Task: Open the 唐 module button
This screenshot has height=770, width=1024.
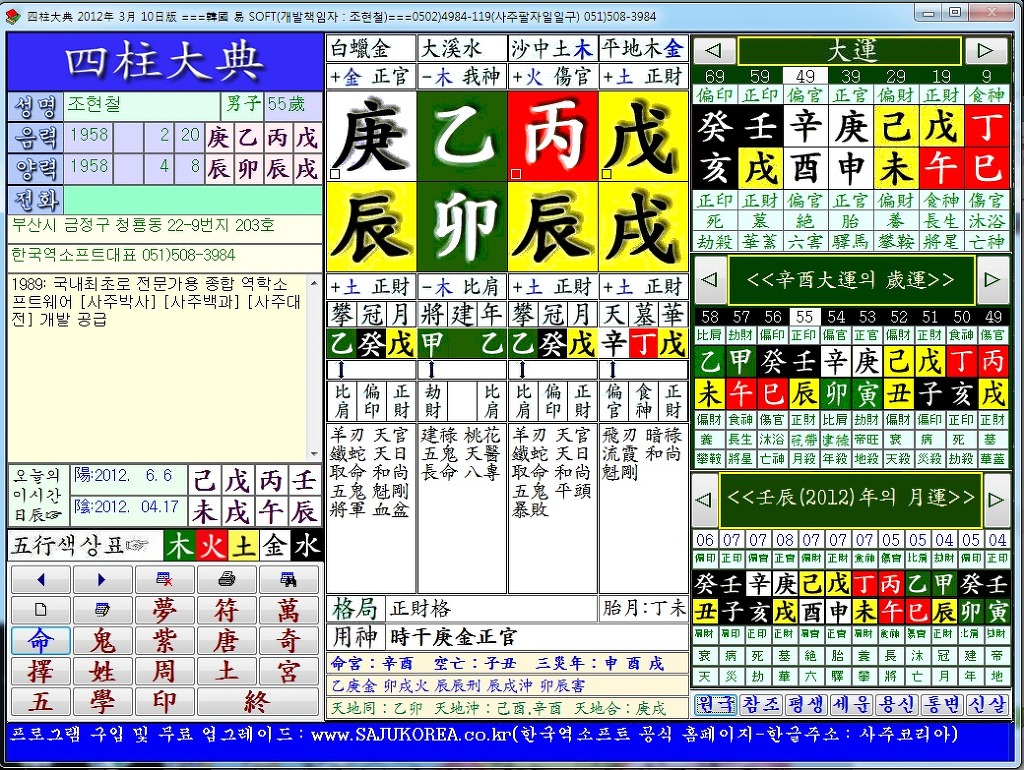Action: [x=227, y=641]
